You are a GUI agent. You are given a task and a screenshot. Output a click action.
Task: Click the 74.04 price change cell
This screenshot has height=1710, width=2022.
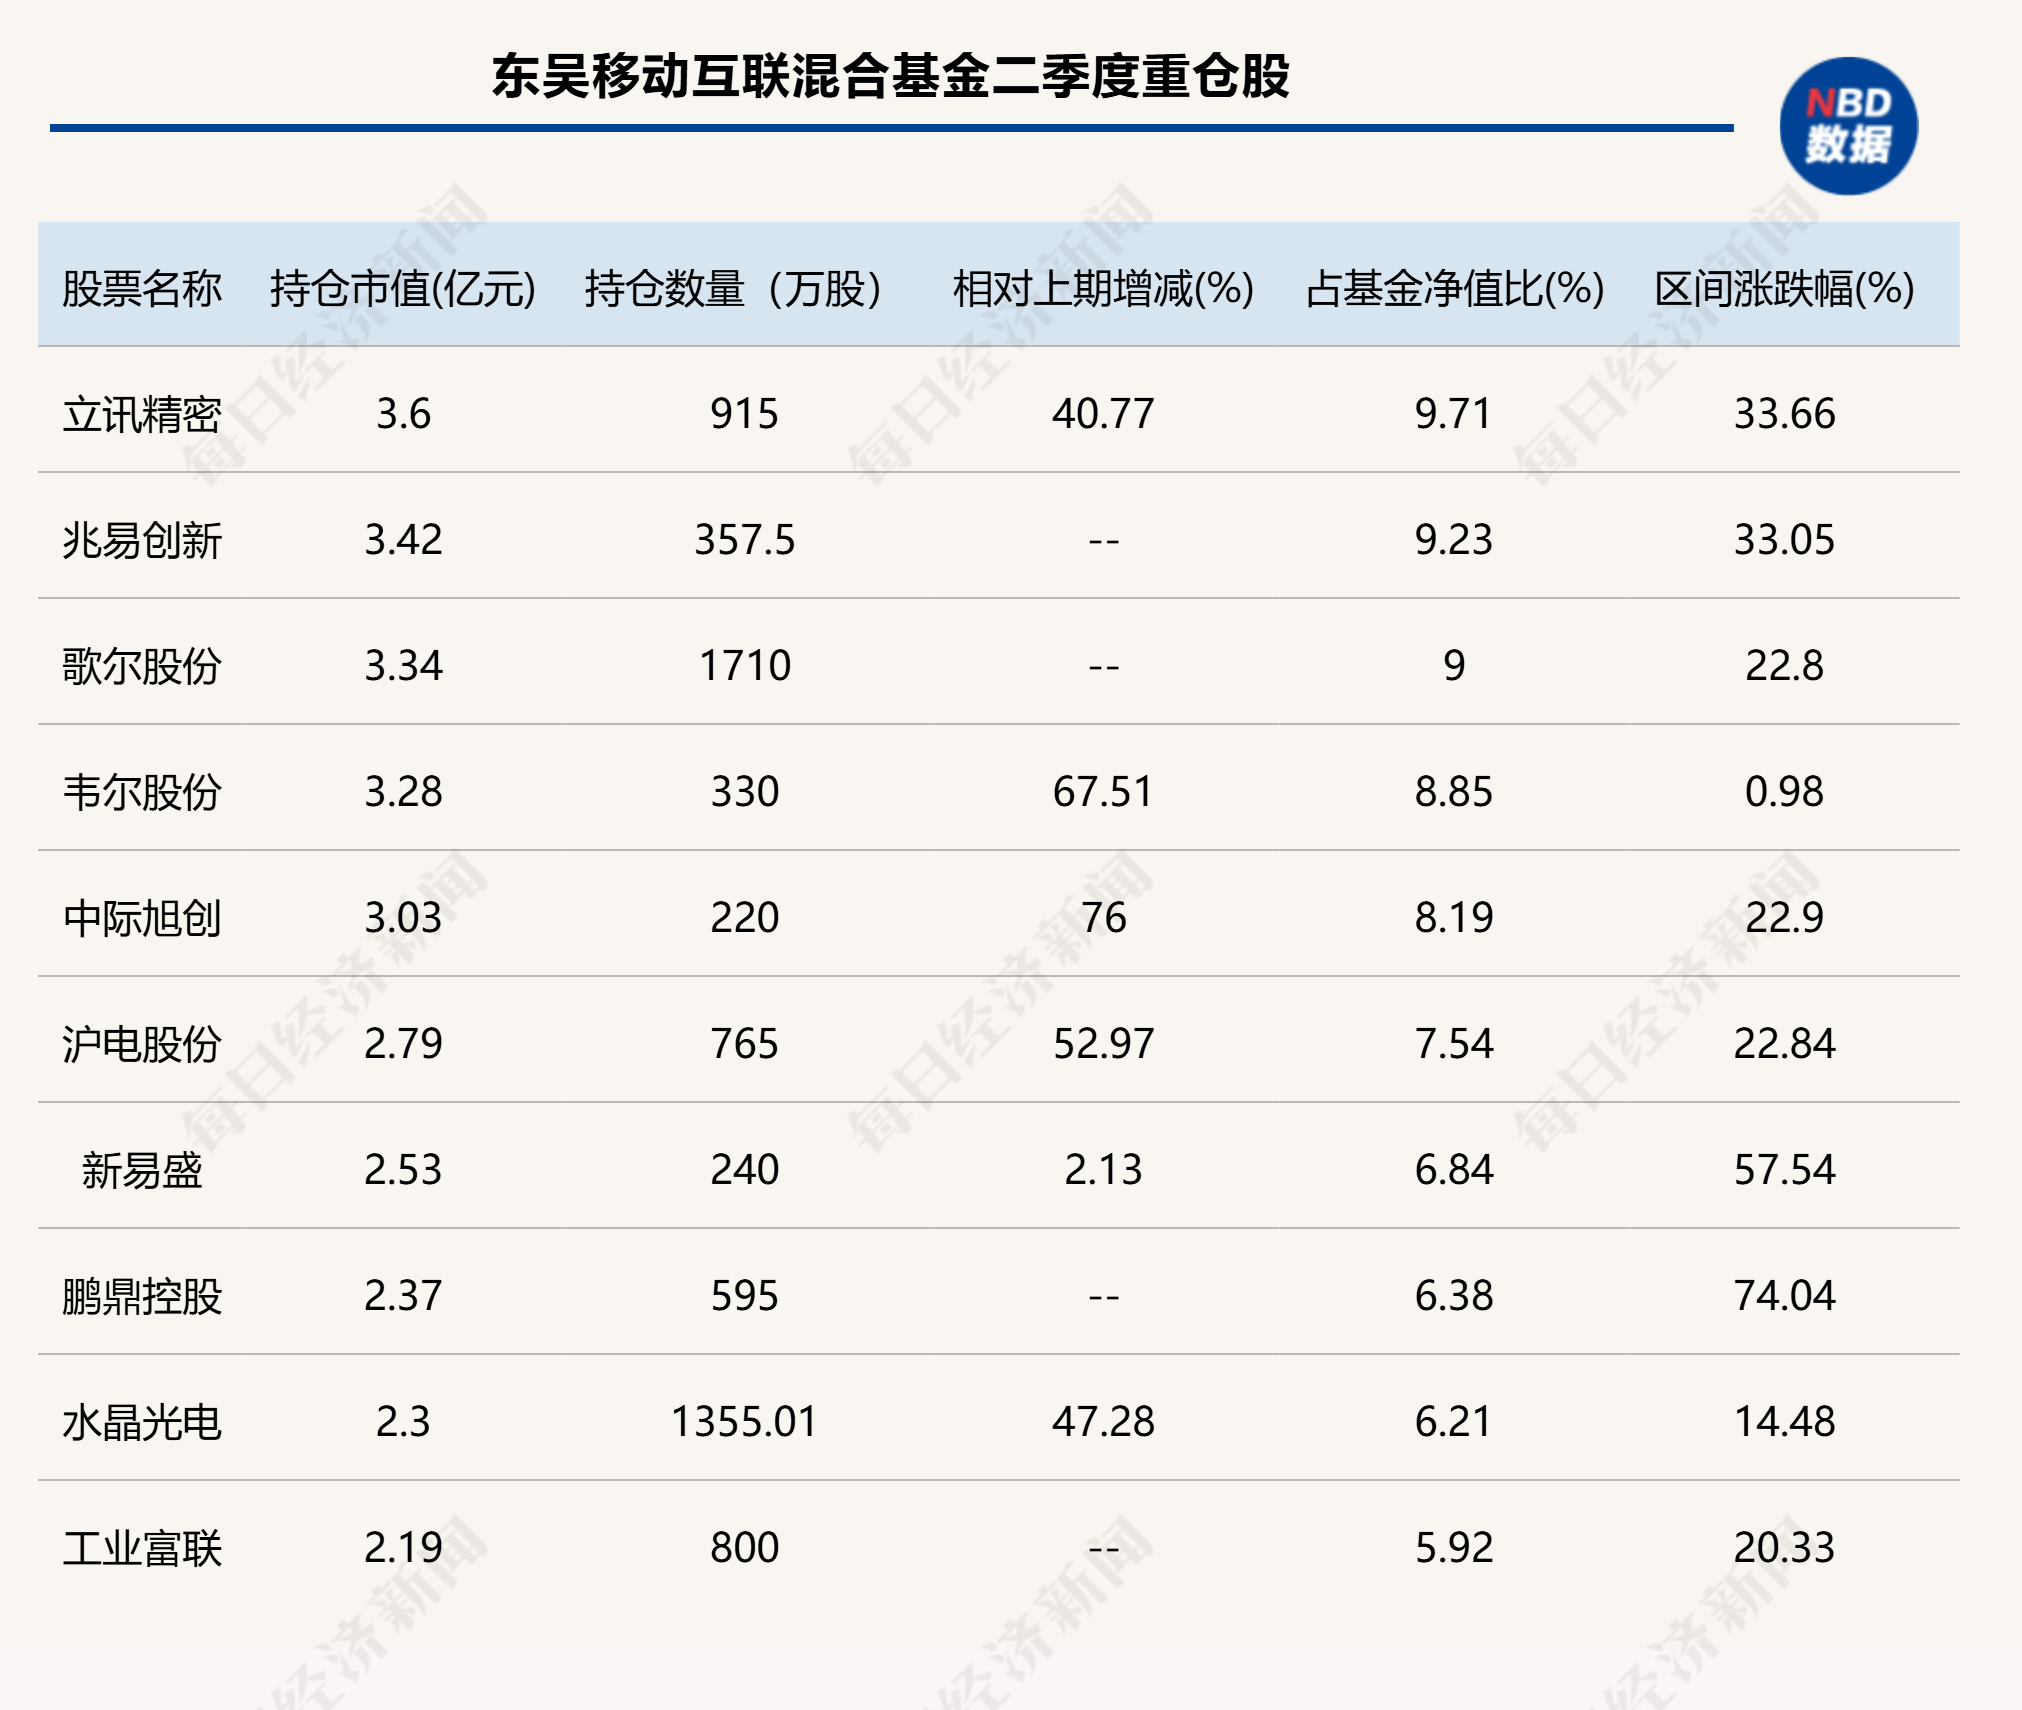point(1784,1296)
